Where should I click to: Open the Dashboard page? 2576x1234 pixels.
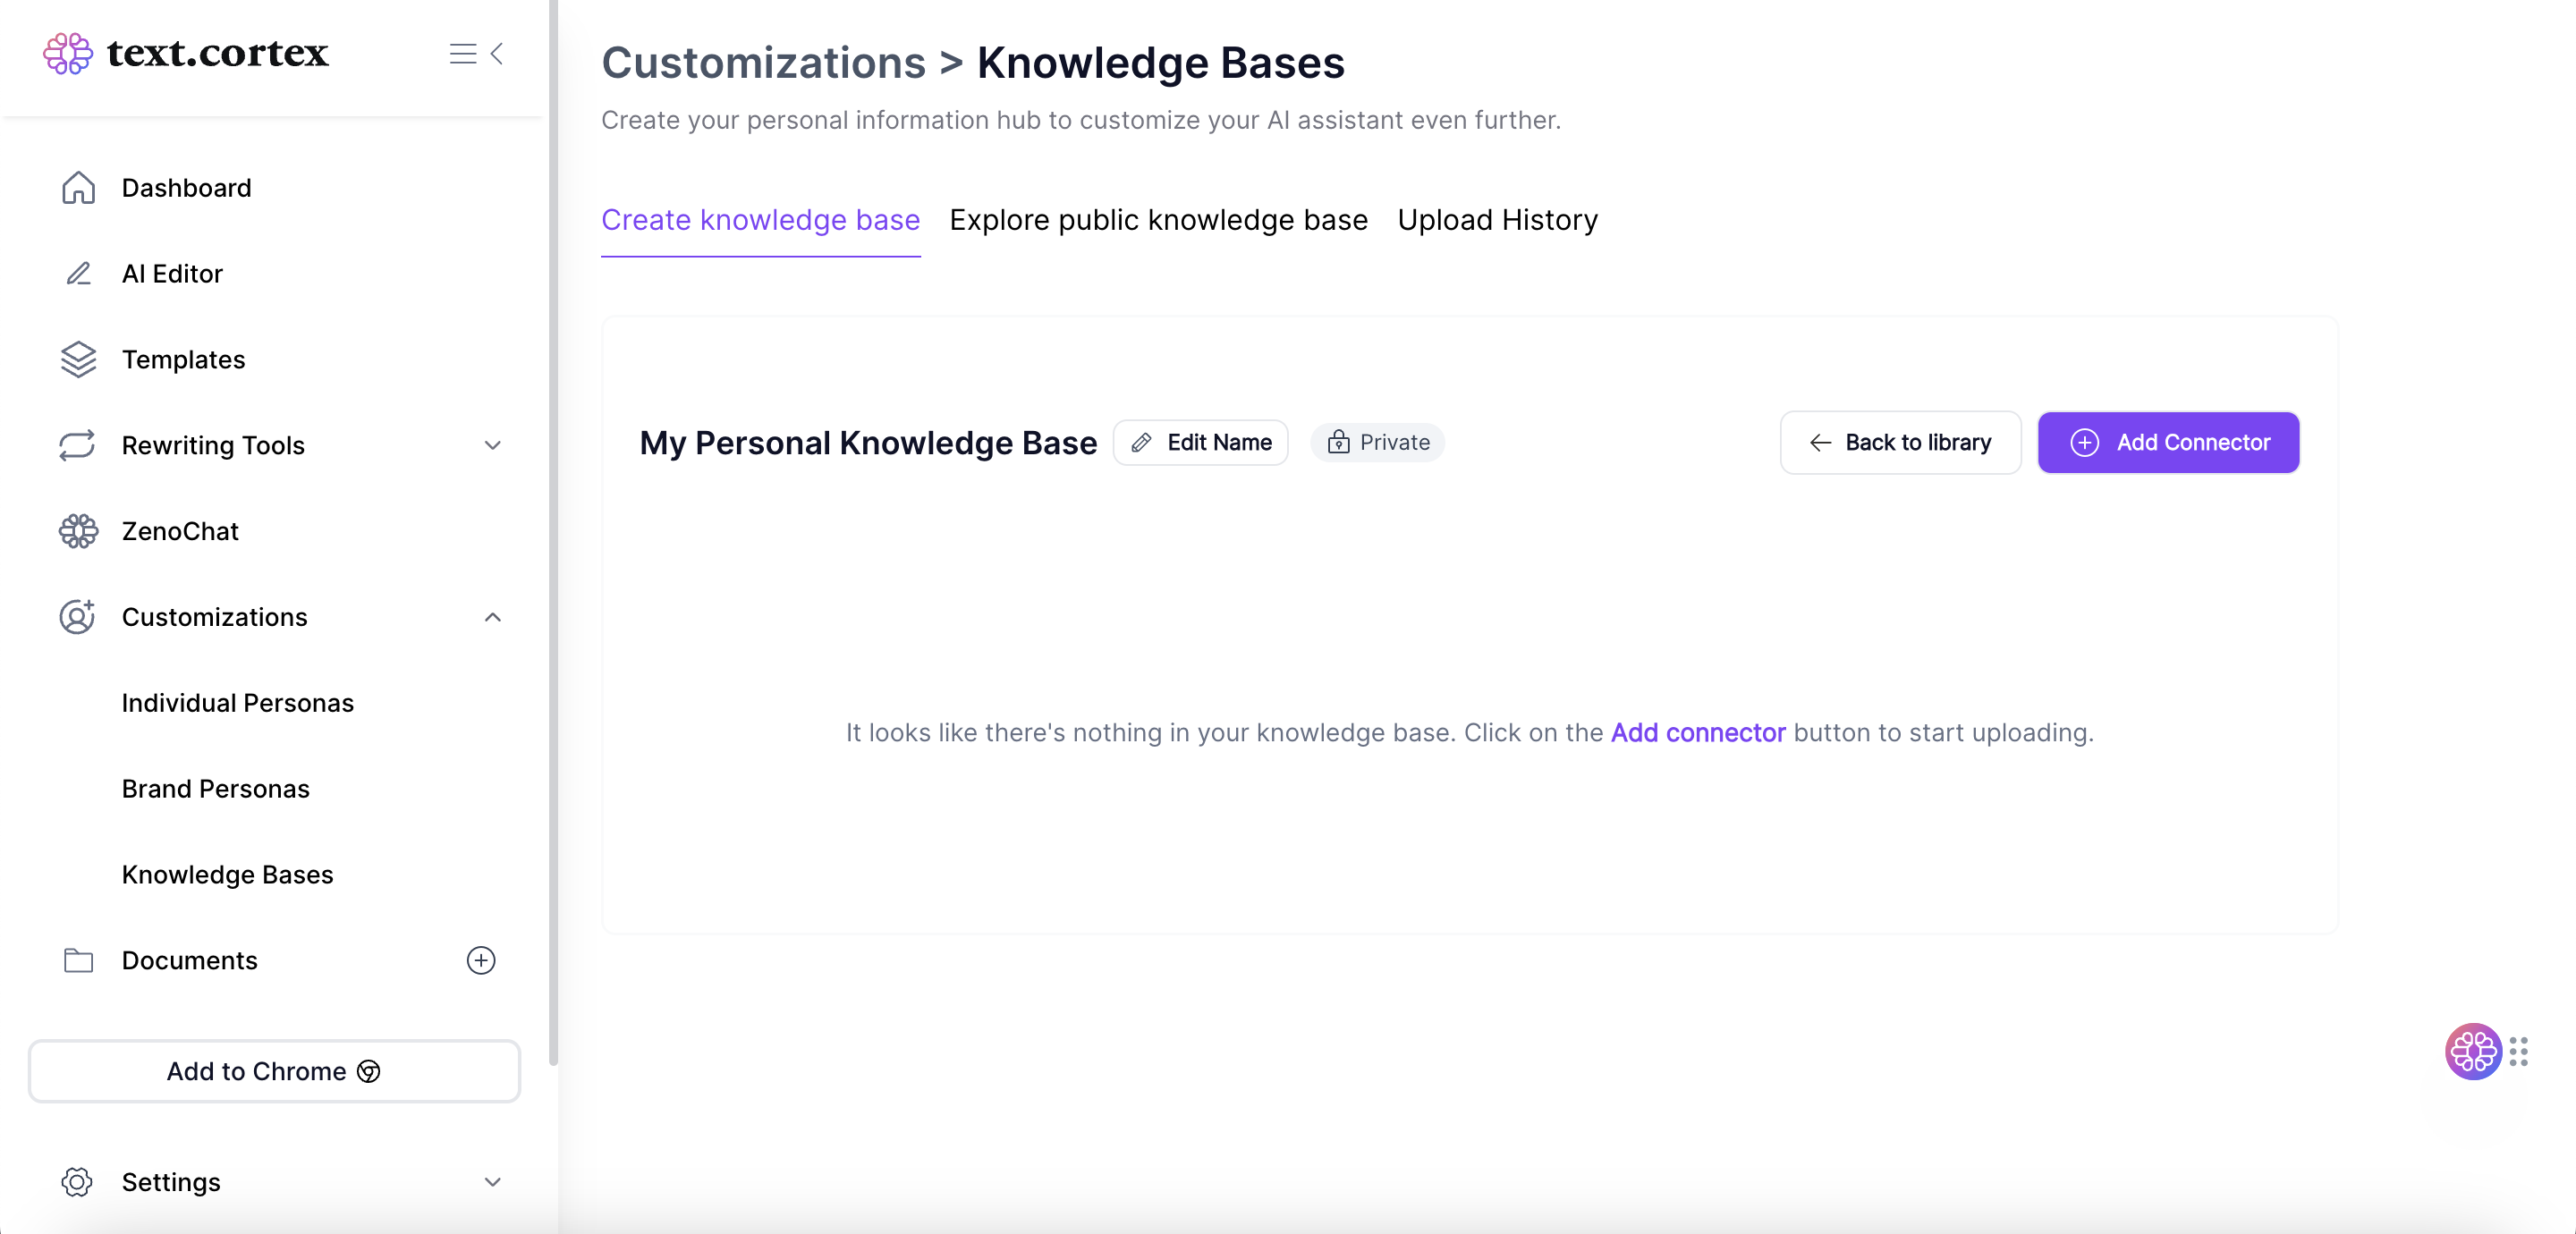[186, 188]
